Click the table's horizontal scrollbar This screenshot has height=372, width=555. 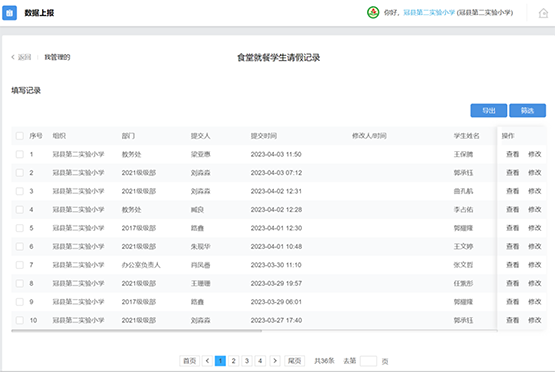point(137,331)
